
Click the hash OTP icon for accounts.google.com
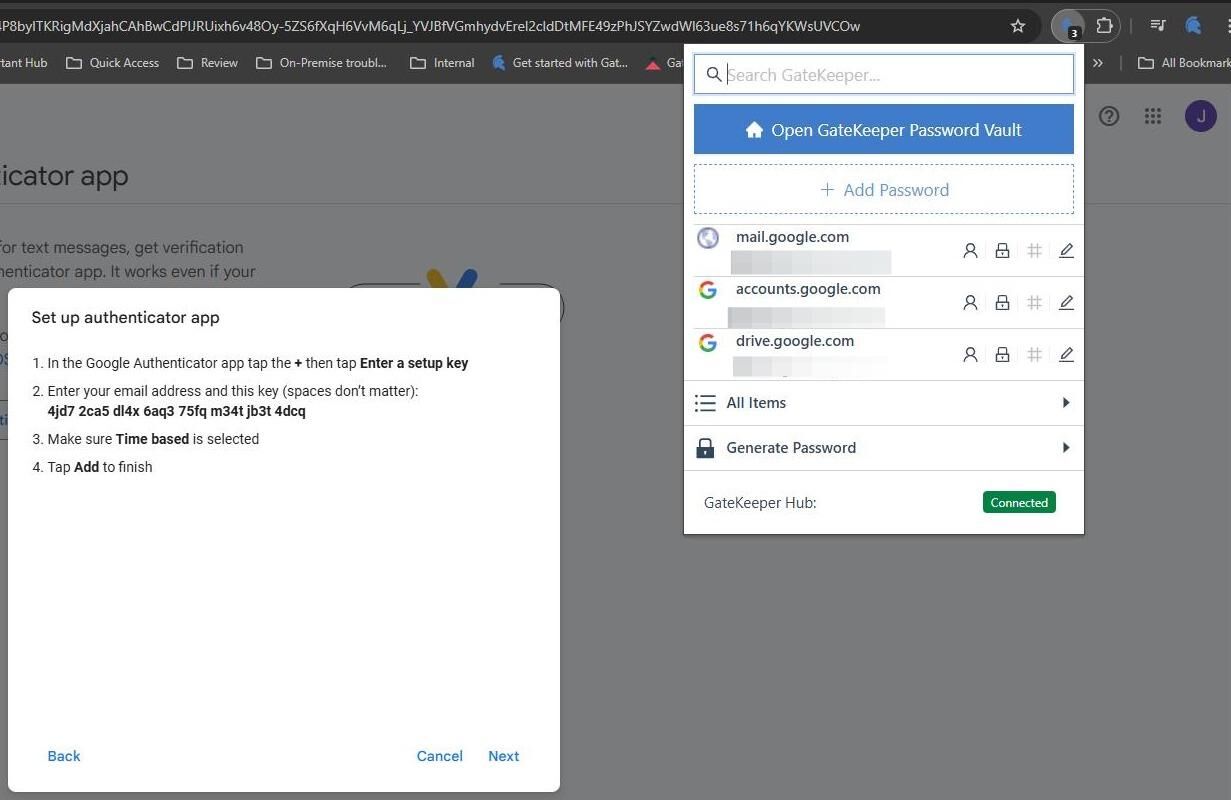pyautogui.click(x=1035, y=302)
